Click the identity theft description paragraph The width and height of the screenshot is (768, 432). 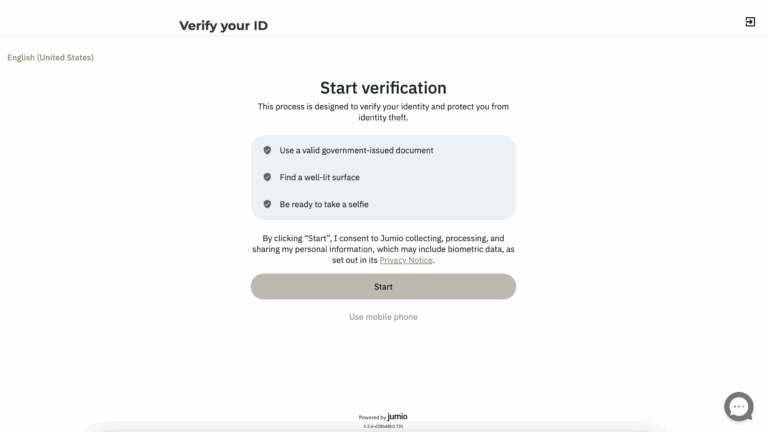click(383, 112)
